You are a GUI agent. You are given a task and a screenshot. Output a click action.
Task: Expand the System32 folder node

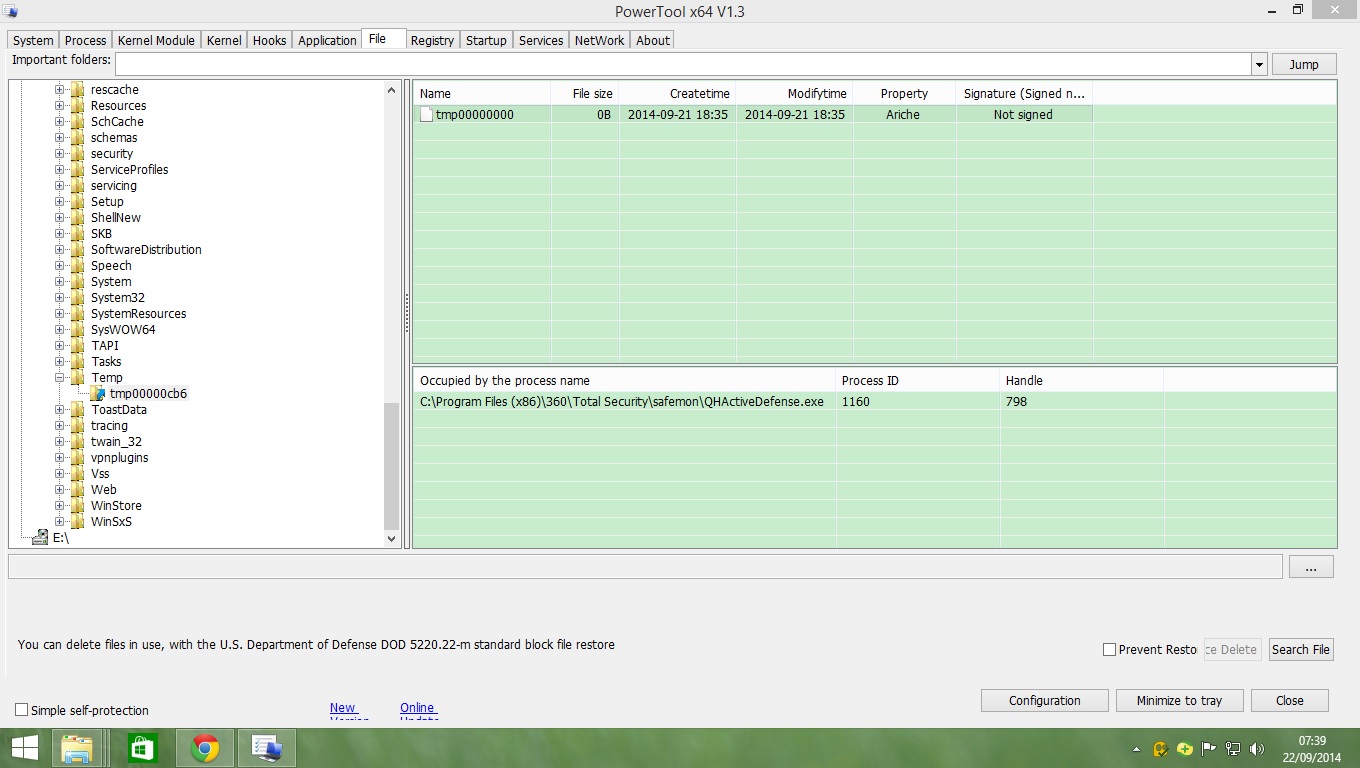[60, 298]
